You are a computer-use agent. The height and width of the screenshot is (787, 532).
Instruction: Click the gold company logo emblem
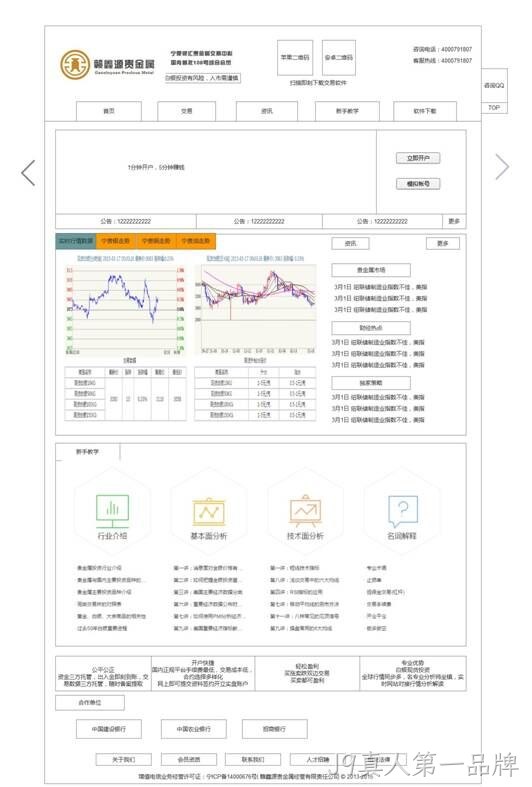click(x=75, y=64)
